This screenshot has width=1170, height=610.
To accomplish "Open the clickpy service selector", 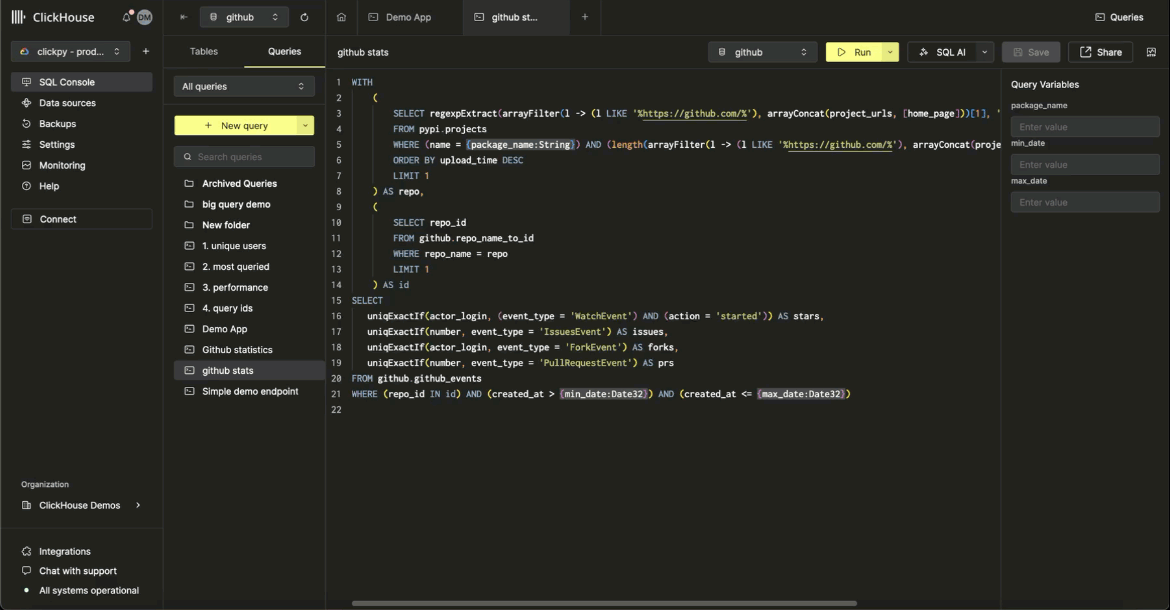I will (x=70, y=51).
